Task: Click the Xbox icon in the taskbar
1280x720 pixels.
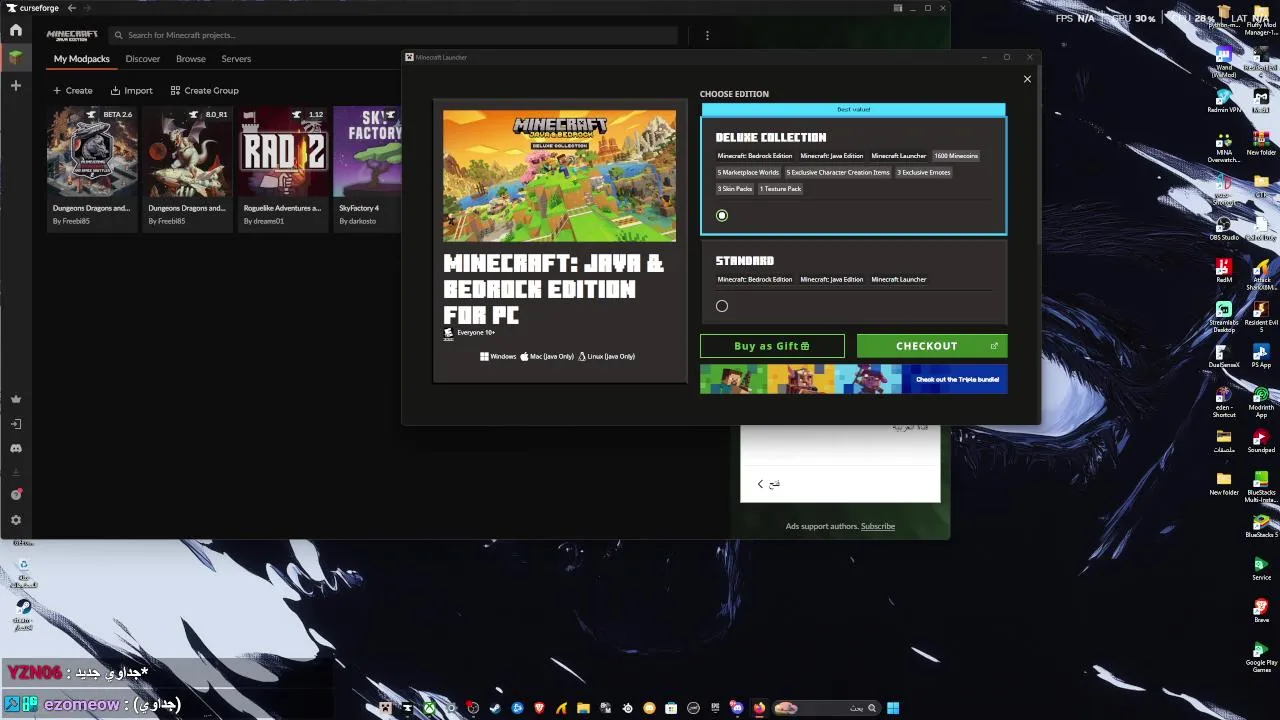Action: click(429, 708)
